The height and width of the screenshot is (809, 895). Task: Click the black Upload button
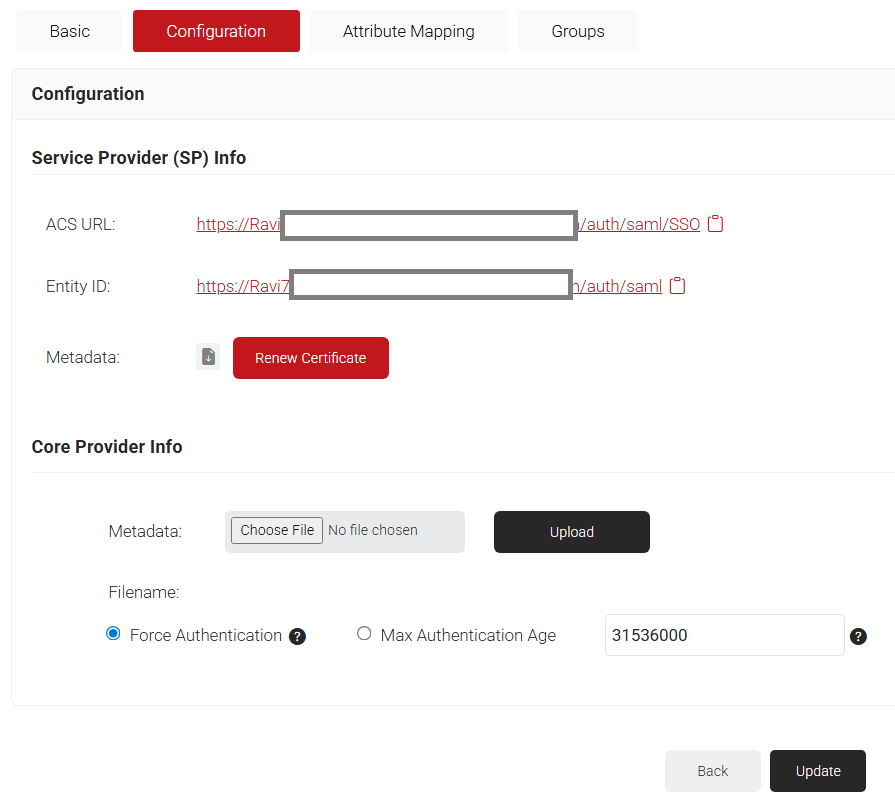[x=571, y=532]
